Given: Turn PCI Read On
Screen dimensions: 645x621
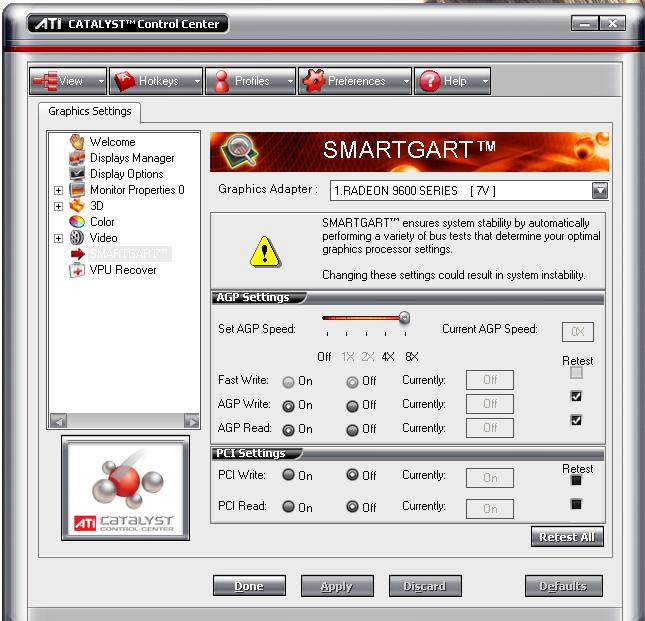Looking at the screenshot, I should 288,506.
